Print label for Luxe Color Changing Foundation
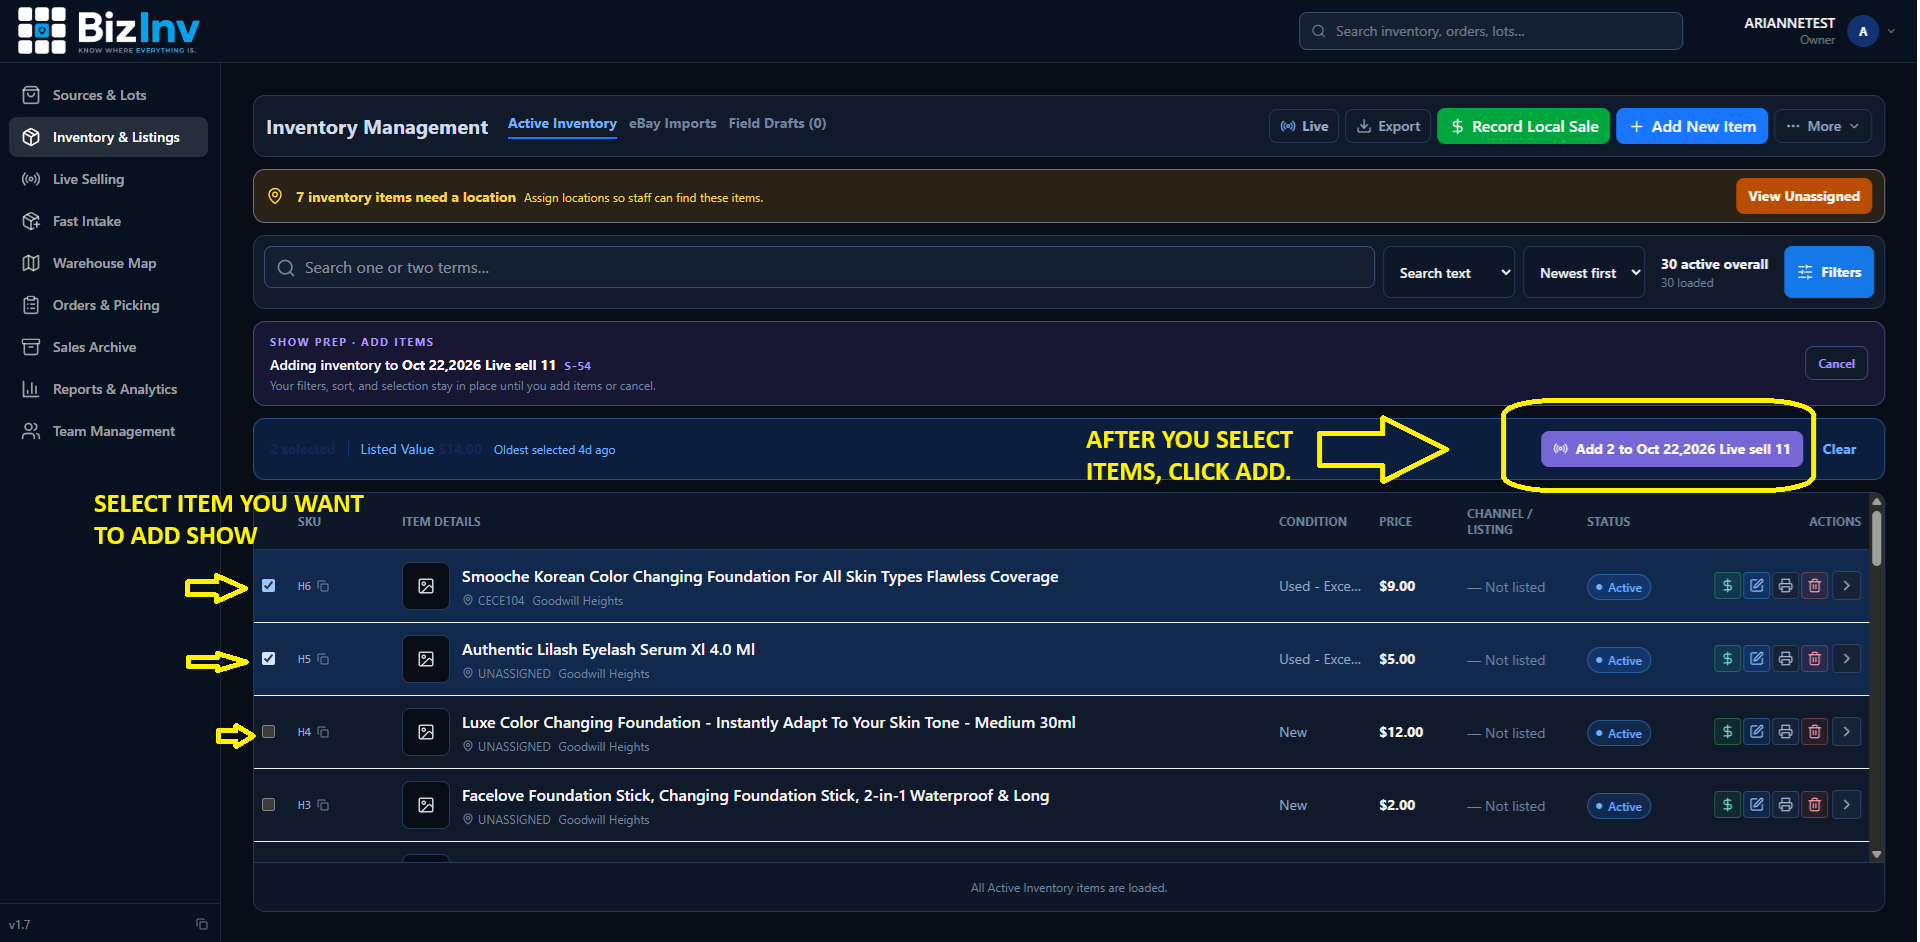 pos(1785,732)
